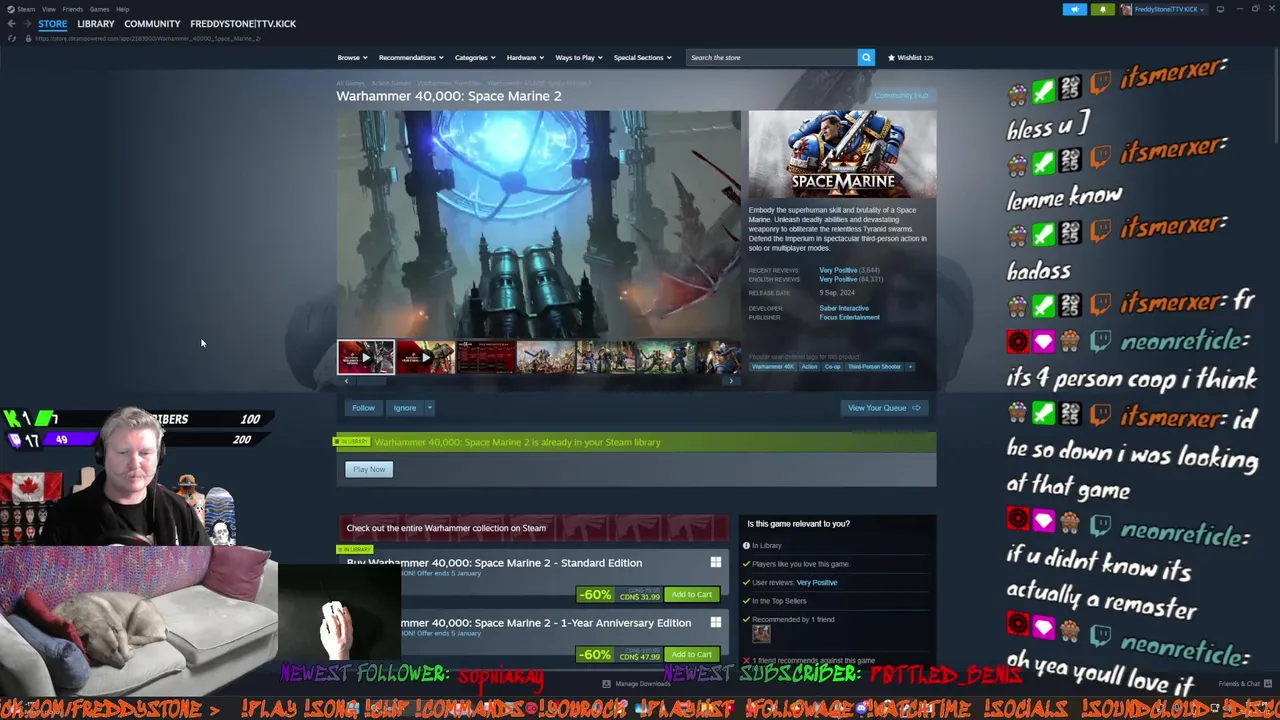The height and width of the screenshot is (720, 1280).
Task: Select the Warhammer 40K tag
Action: [772, 366]
